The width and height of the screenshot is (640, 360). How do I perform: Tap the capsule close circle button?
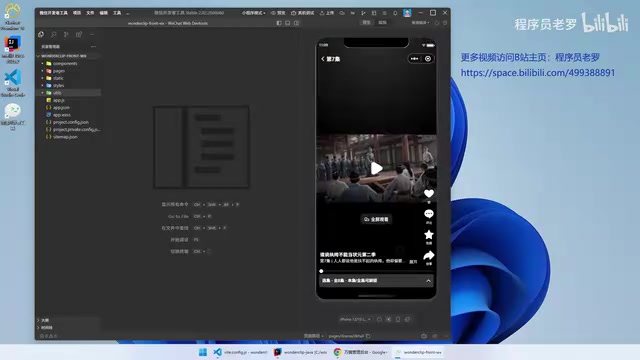(x=428, y=59)
